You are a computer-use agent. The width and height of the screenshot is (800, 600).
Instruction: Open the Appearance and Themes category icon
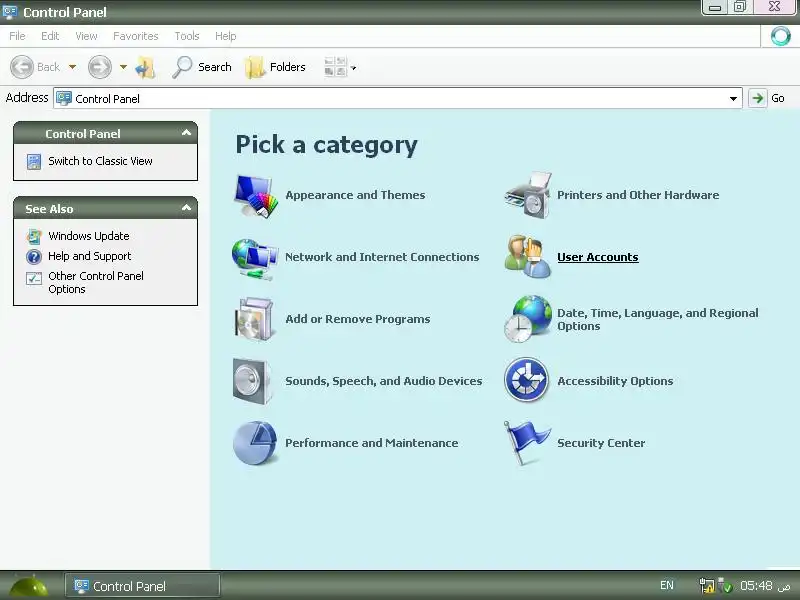pos(256,196)
